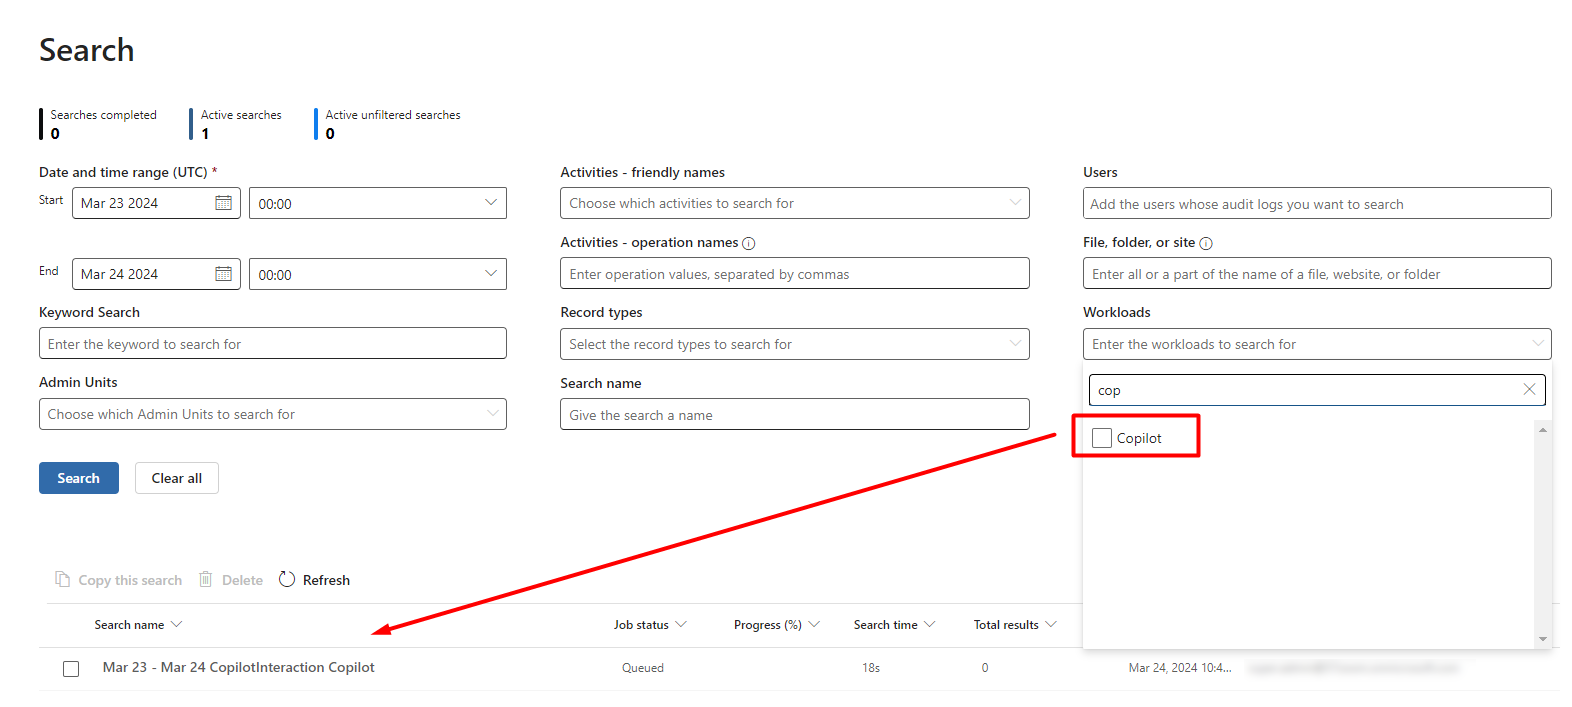The height and width of the screenshot is (707, 1572).
Task: Click the Keyword Search input field
Action: [272, 344]
